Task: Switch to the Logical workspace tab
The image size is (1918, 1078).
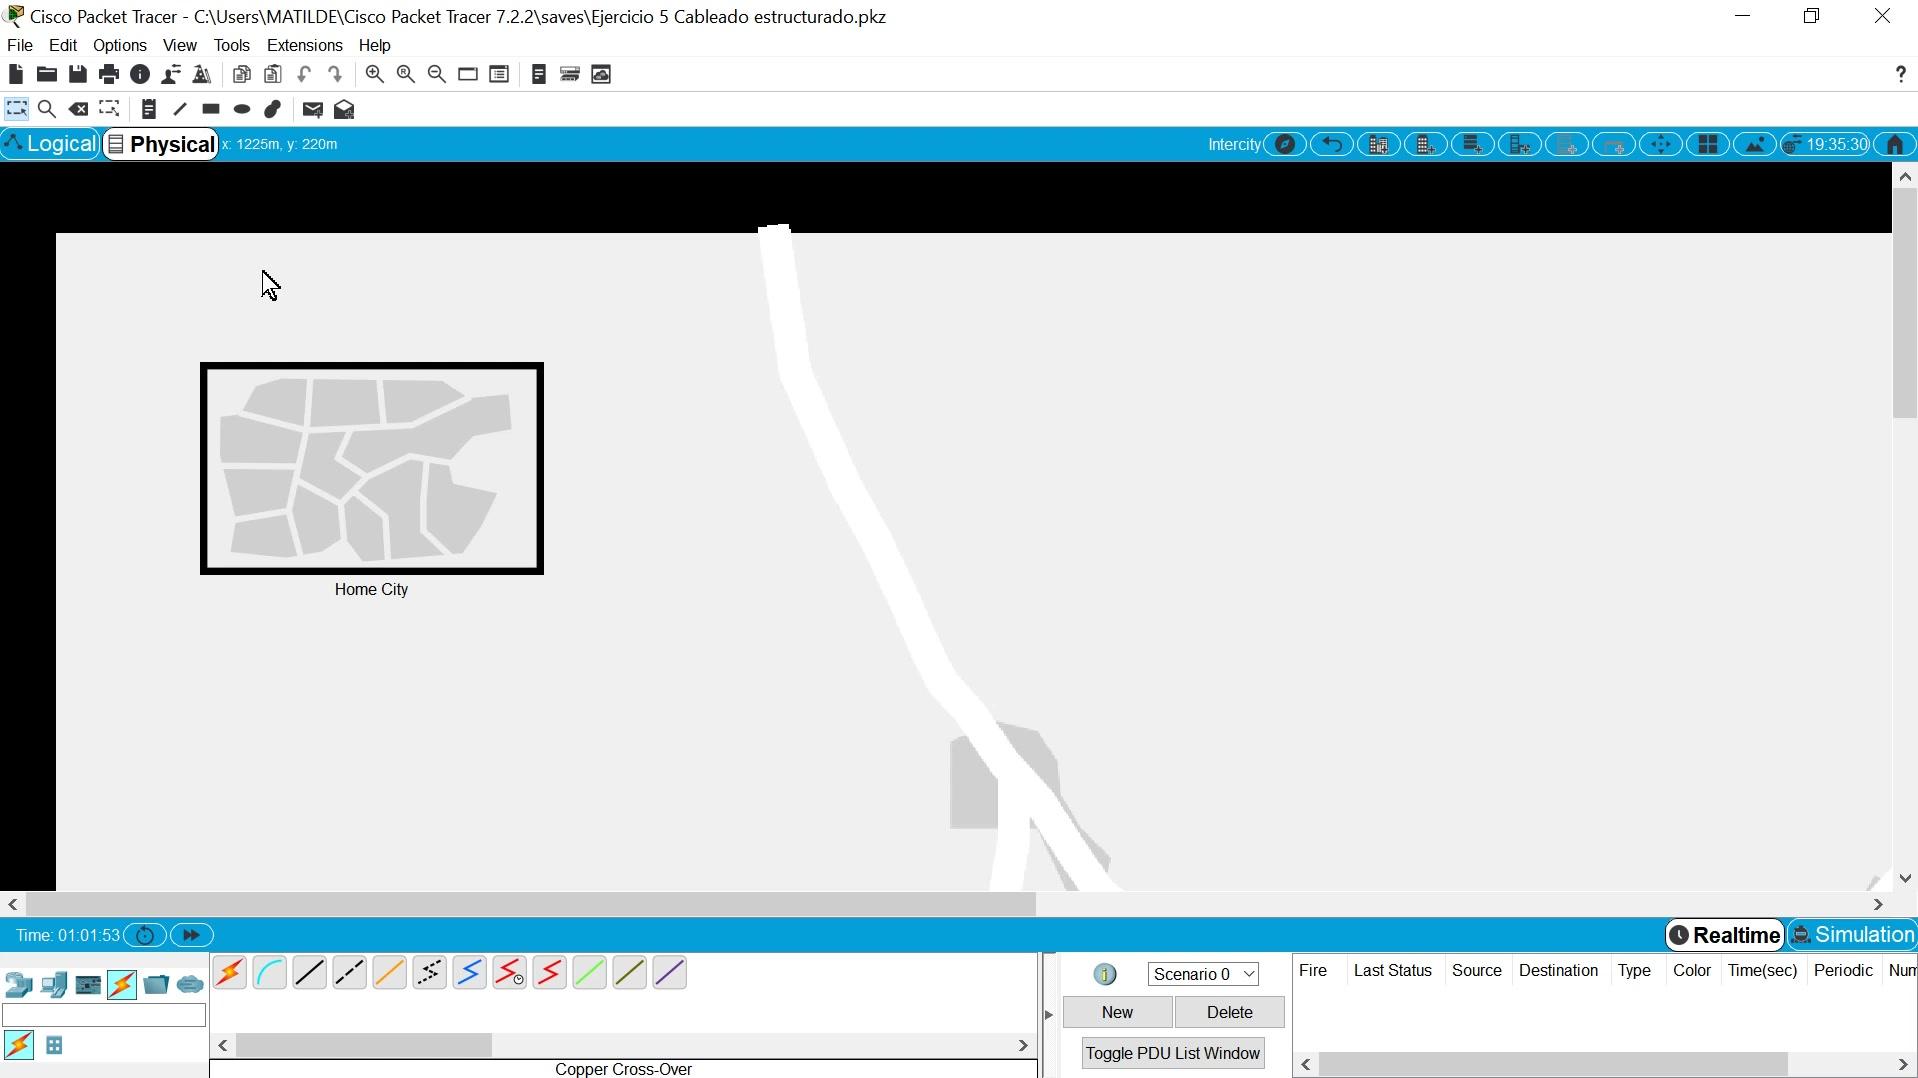Action: tap(51, 144)
